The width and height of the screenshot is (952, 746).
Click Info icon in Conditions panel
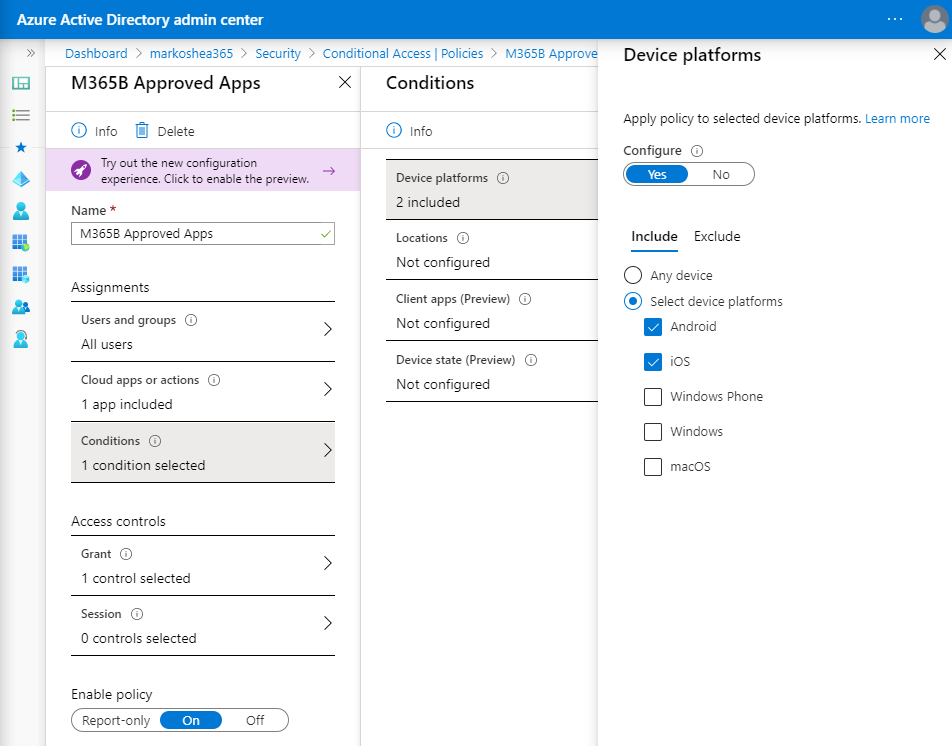point(394,131)
